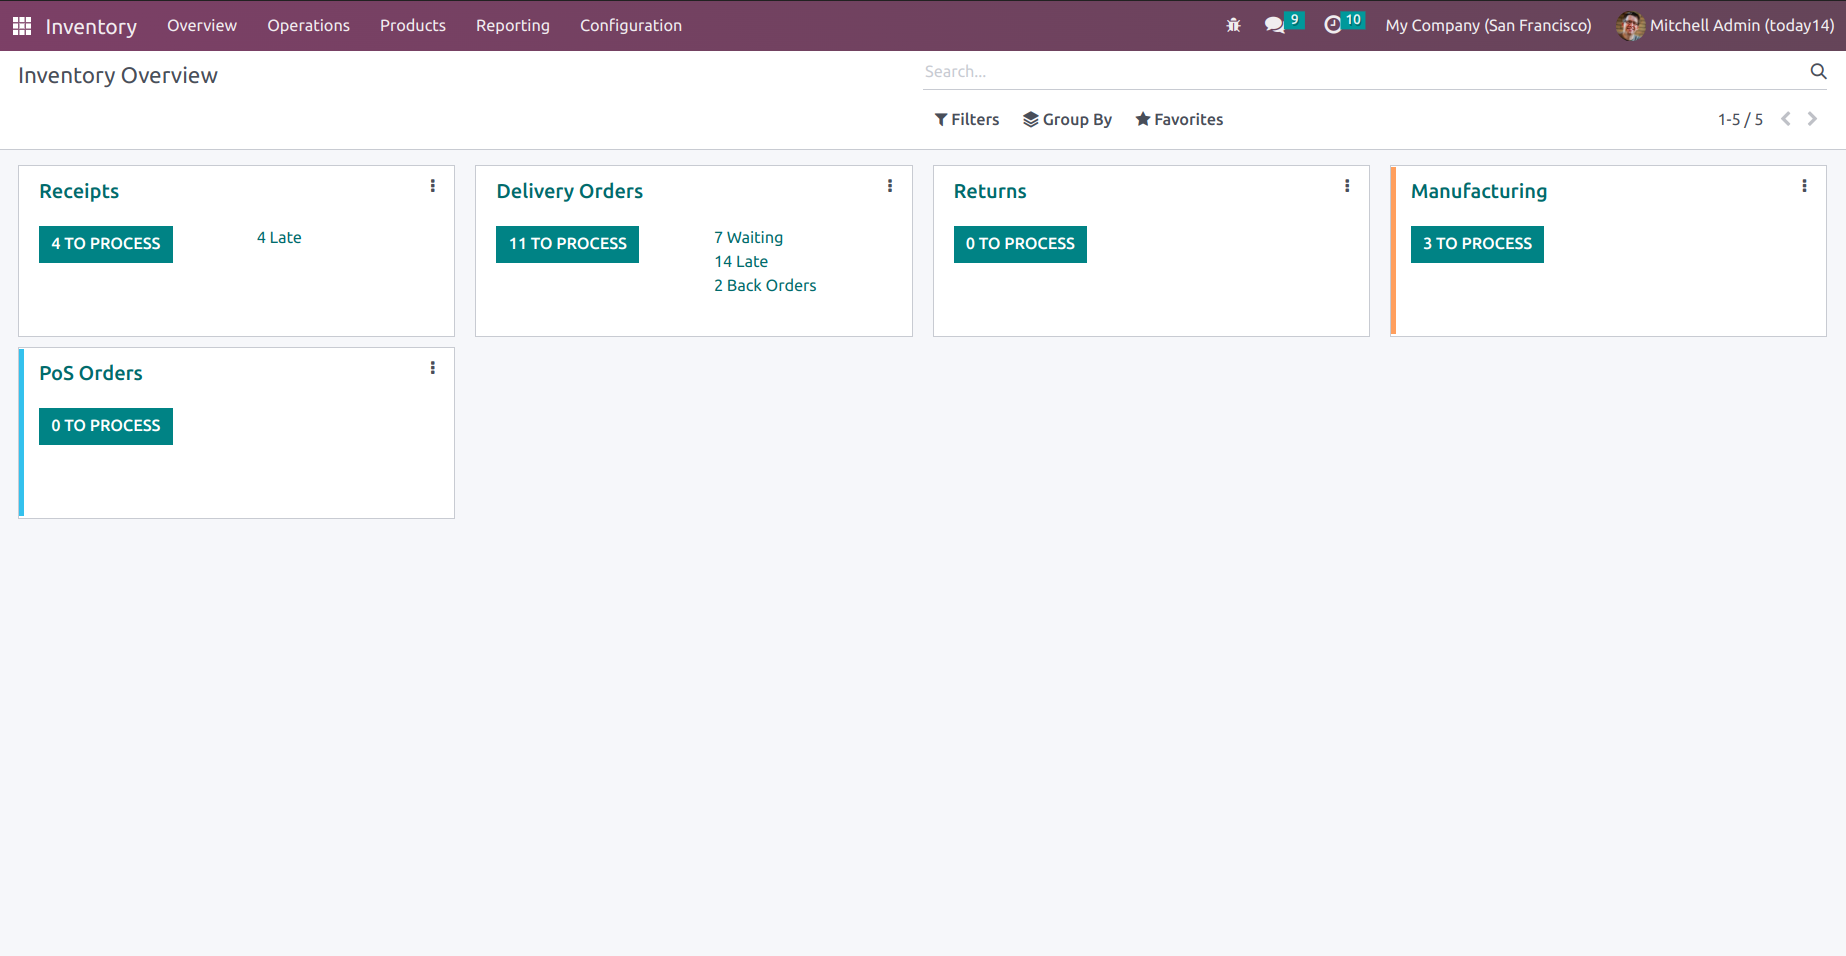Open the 14 Late delivery orders
Image resolution: width=1846 pixels, height=956 pixels.
point(741,261)
